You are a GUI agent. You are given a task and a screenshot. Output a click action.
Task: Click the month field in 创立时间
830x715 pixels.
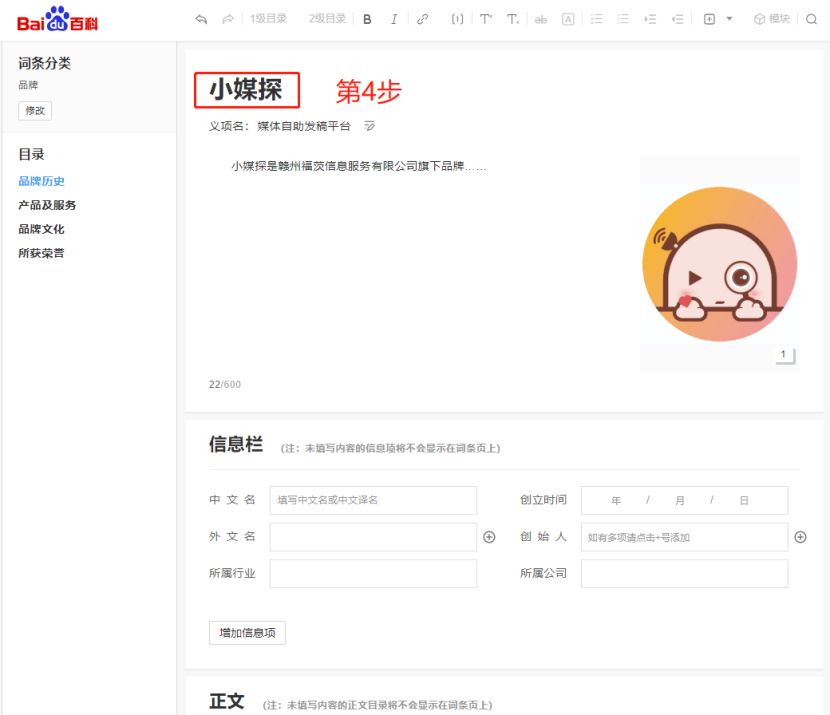(680, 500)
